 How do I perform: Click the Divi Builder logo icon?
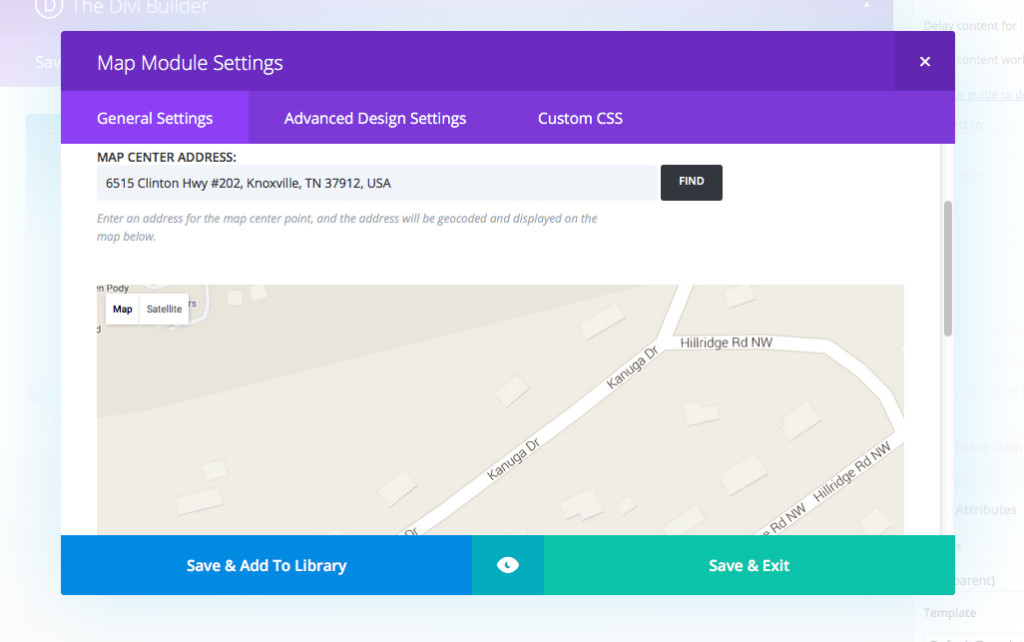point(48,7)
